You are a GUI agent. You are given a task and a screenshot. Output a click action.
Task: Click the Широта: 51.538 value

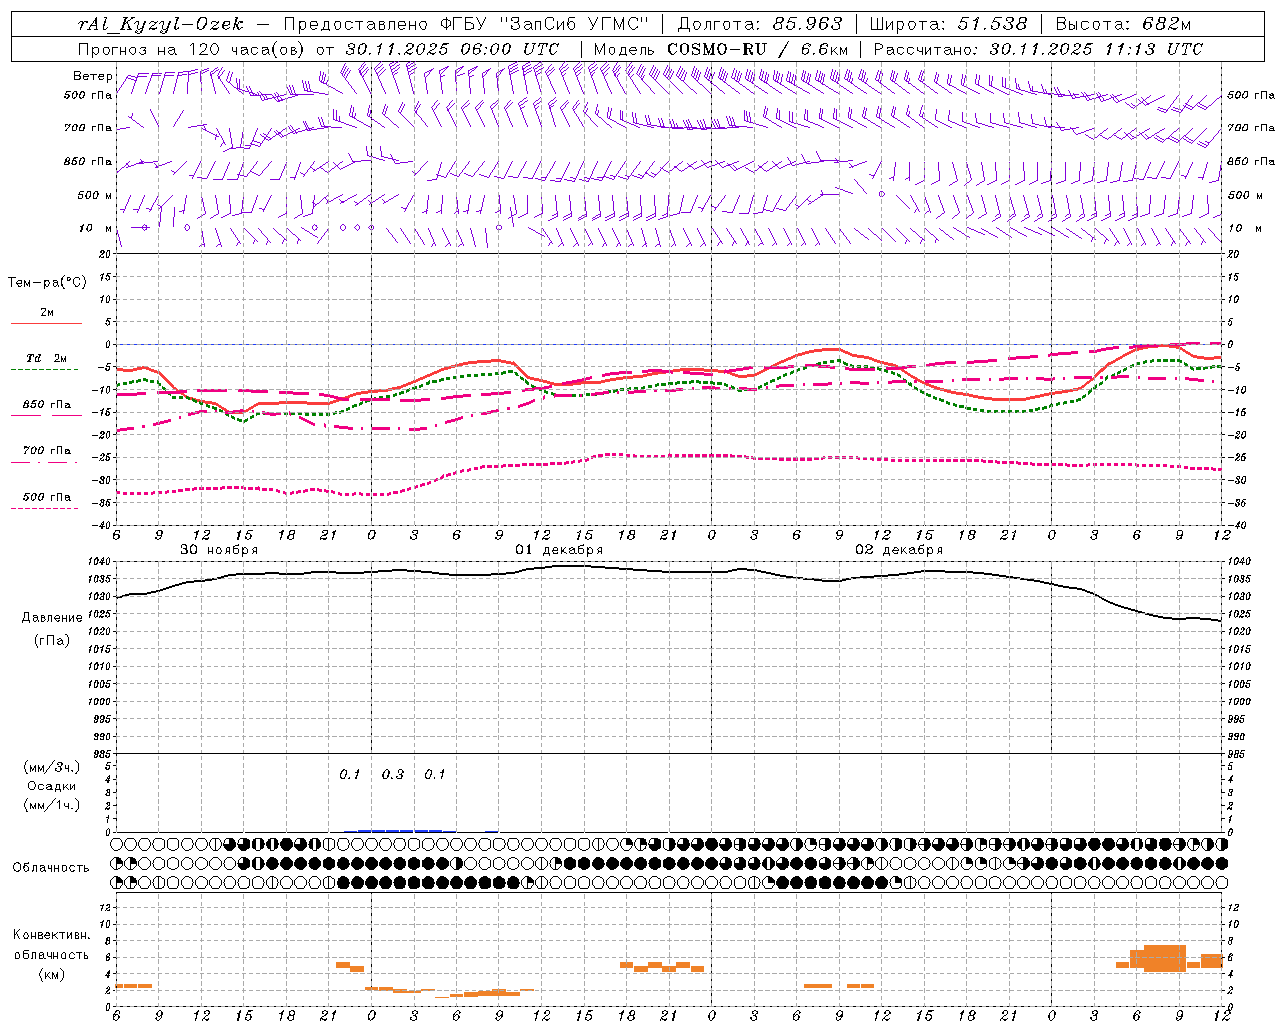click(949, 24)
